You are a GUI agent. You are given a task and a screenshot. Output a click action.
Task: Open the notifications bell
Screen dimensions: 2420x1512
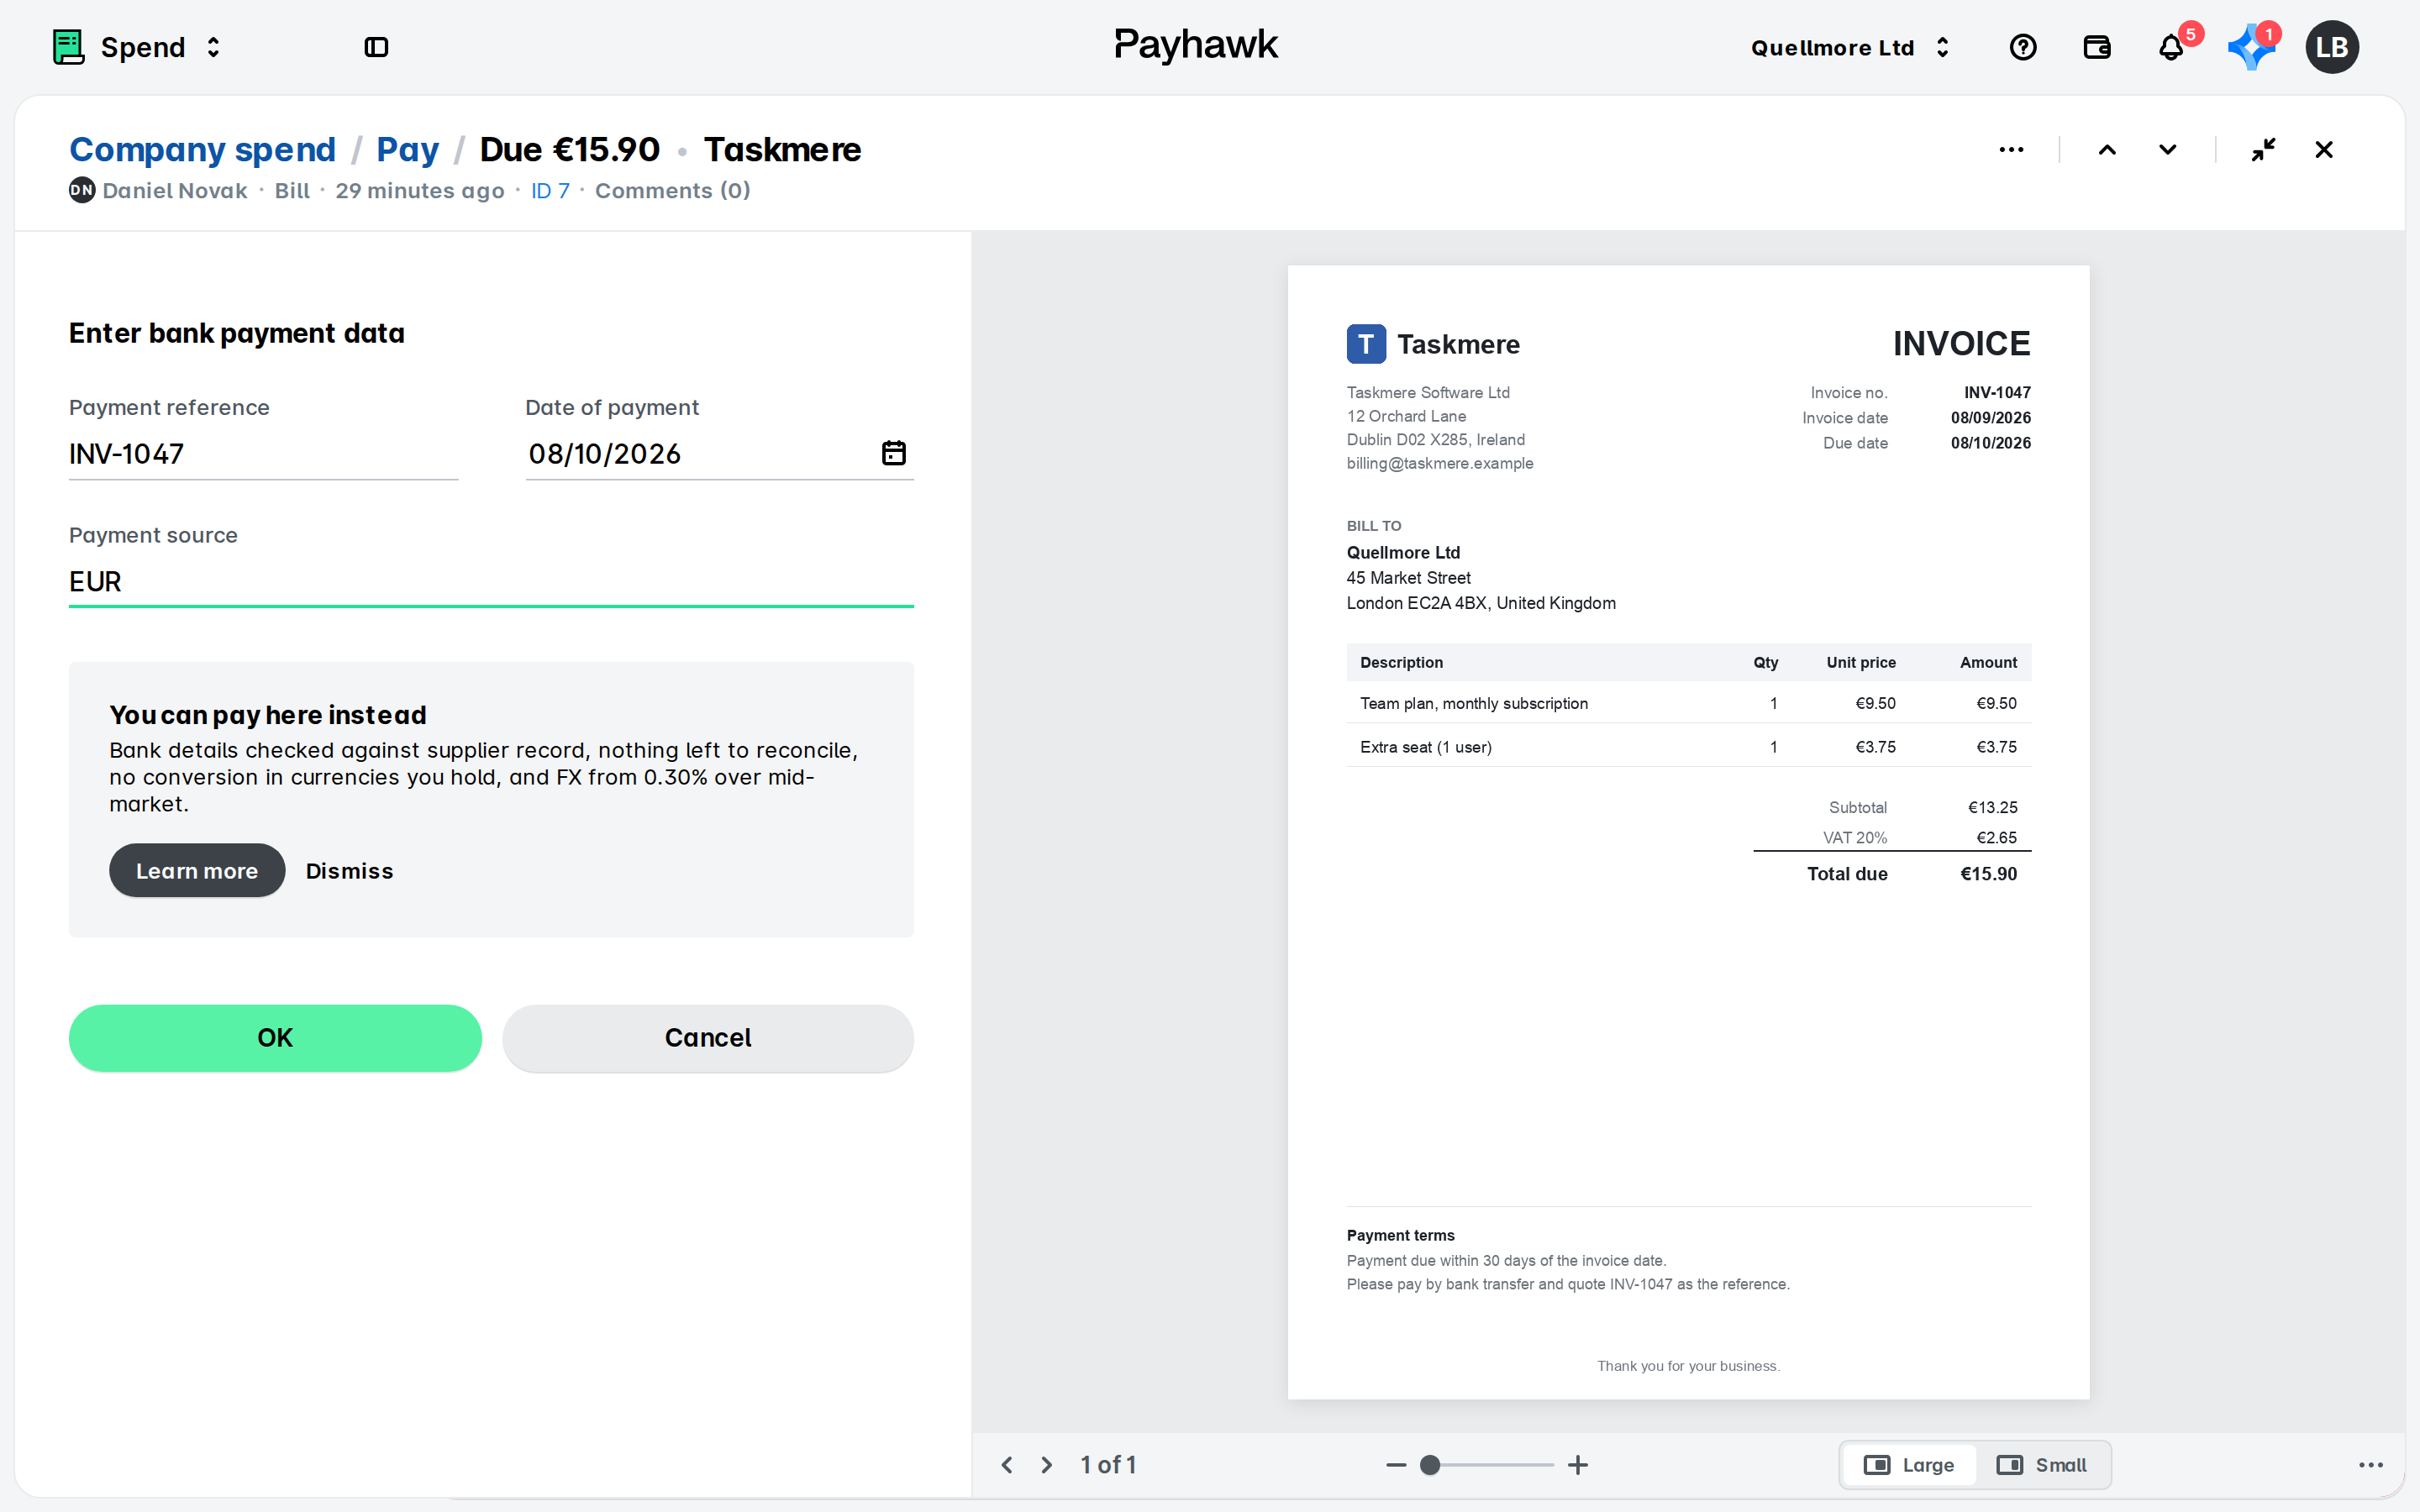click(x=2171, y=47)
